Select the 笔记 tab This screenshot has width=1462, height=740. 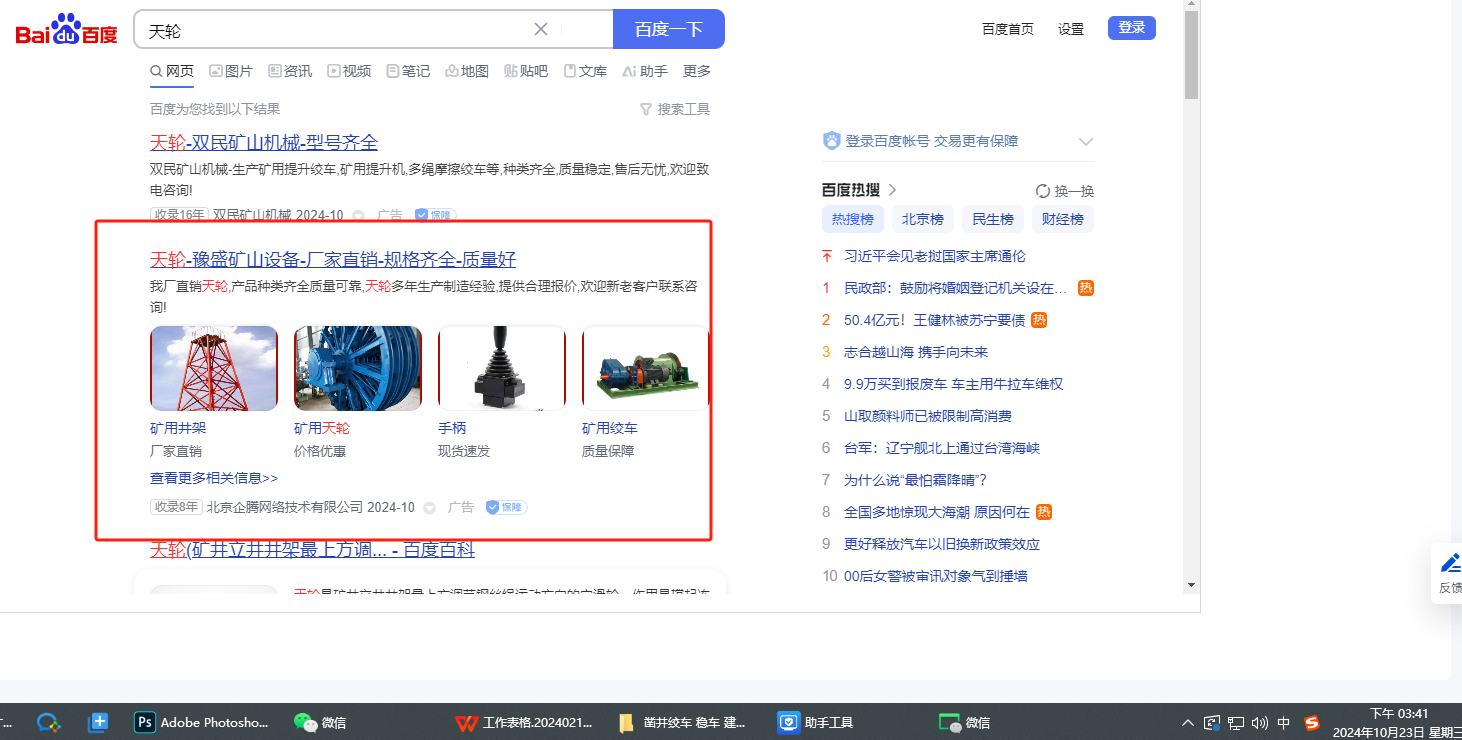click(x=408, y=71)
